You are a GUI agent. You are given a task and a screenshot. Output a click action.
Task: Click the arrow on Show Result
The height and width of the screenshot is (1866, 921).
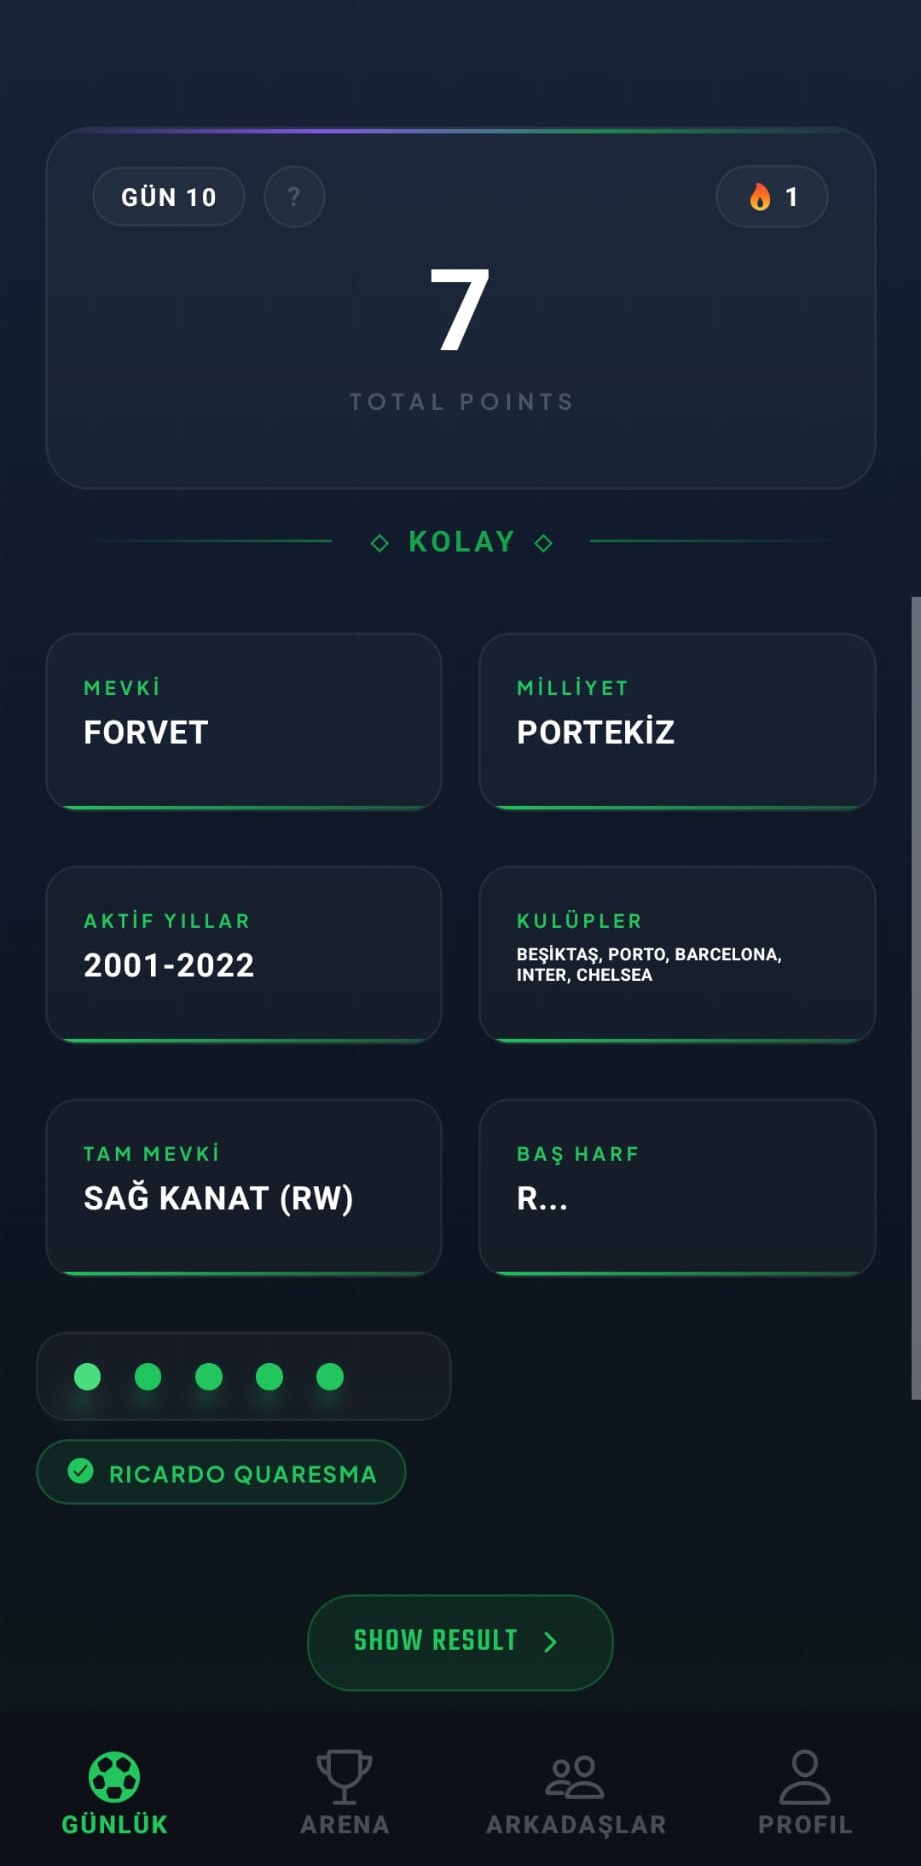(x=550, y=1642)
